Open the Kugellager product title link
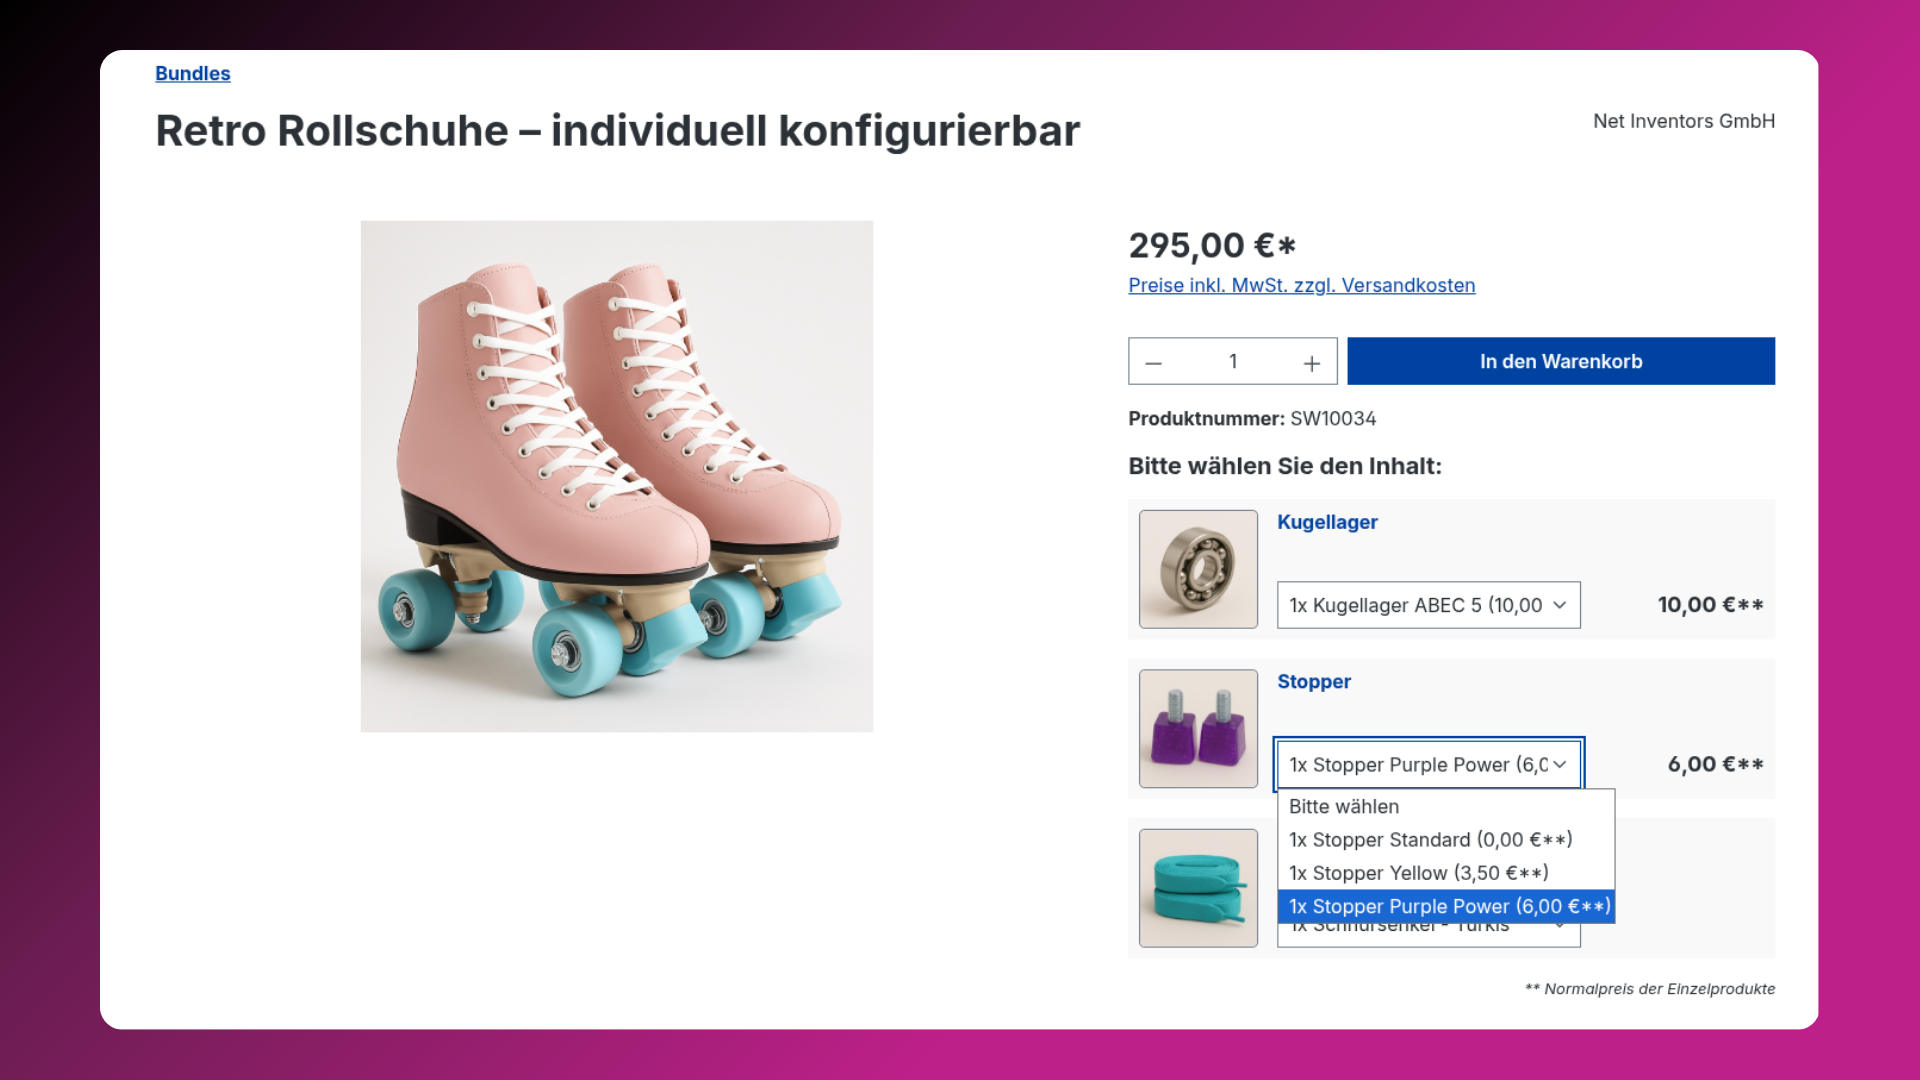 click(1327, 522)
